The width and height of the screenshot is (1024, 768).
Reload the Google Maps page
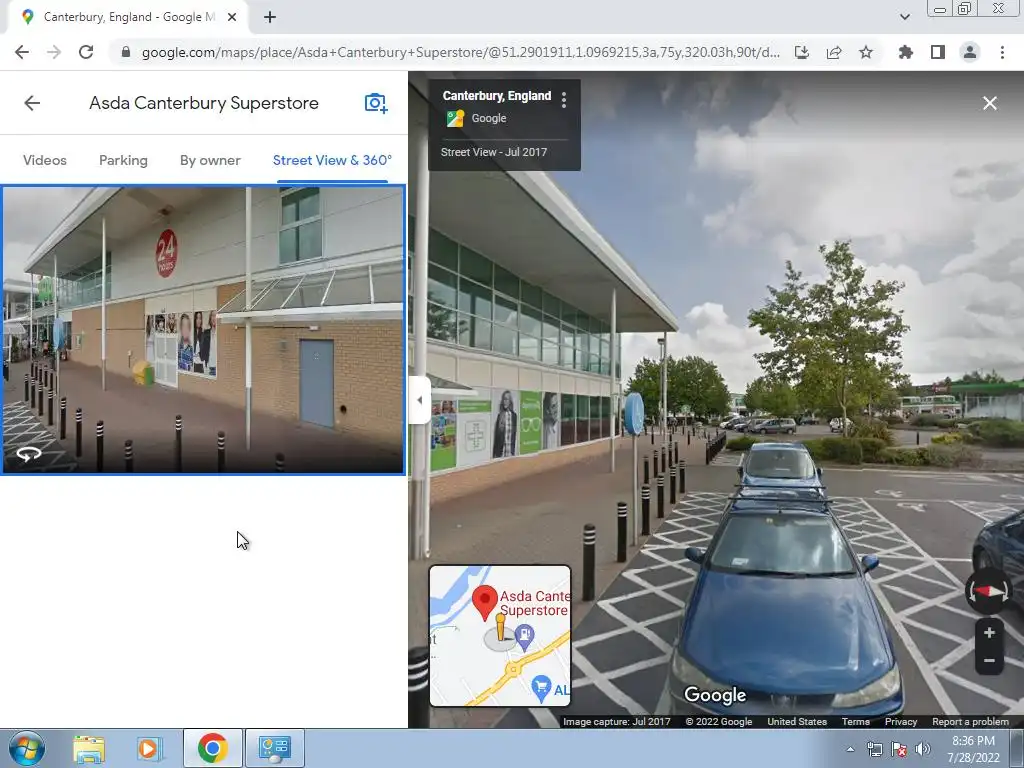coord(86,52)
